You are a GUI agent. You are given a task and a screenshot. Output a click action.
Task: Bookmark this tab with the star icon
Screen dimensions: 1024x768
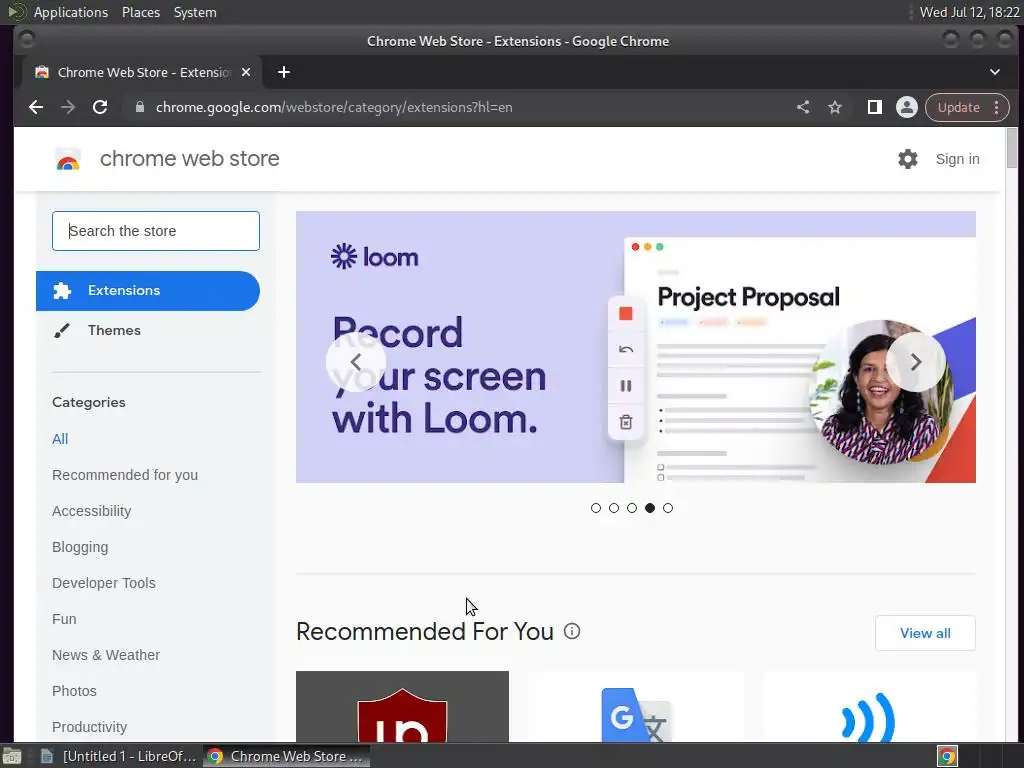835,107
